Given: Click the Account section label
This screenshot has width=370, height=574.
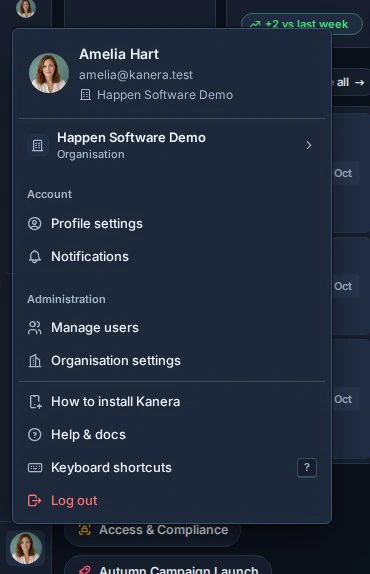Looking at the screenshot, I should pyautogui.click(x=49, y=194).
